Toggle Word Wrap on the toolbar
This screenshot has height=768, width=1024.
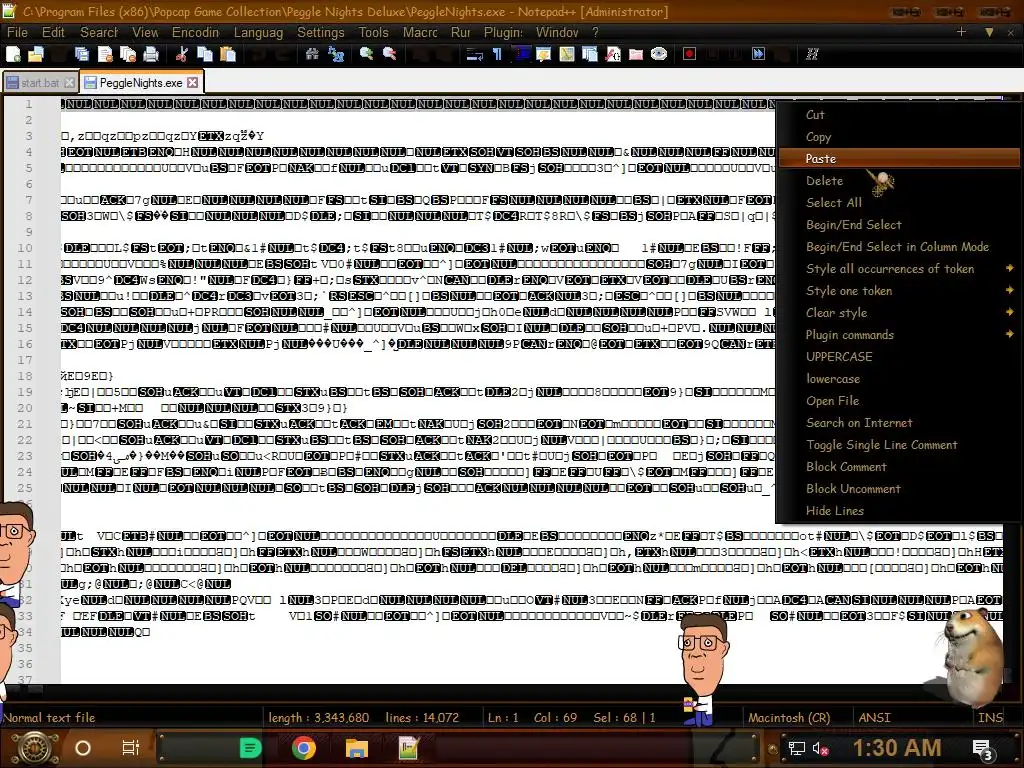click(474, 54)
